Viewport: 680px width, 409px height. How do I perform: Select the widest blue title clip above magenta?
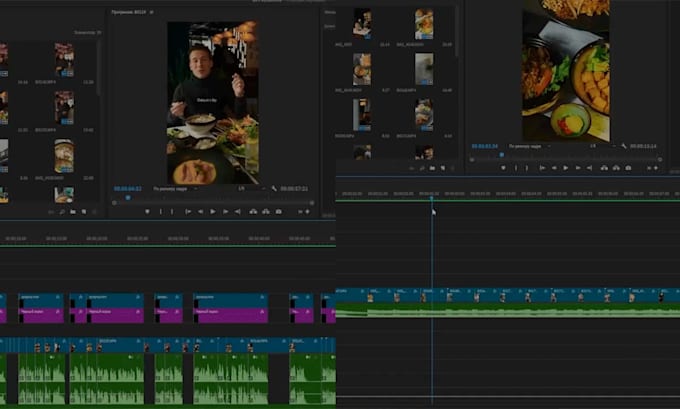point(231,301)
